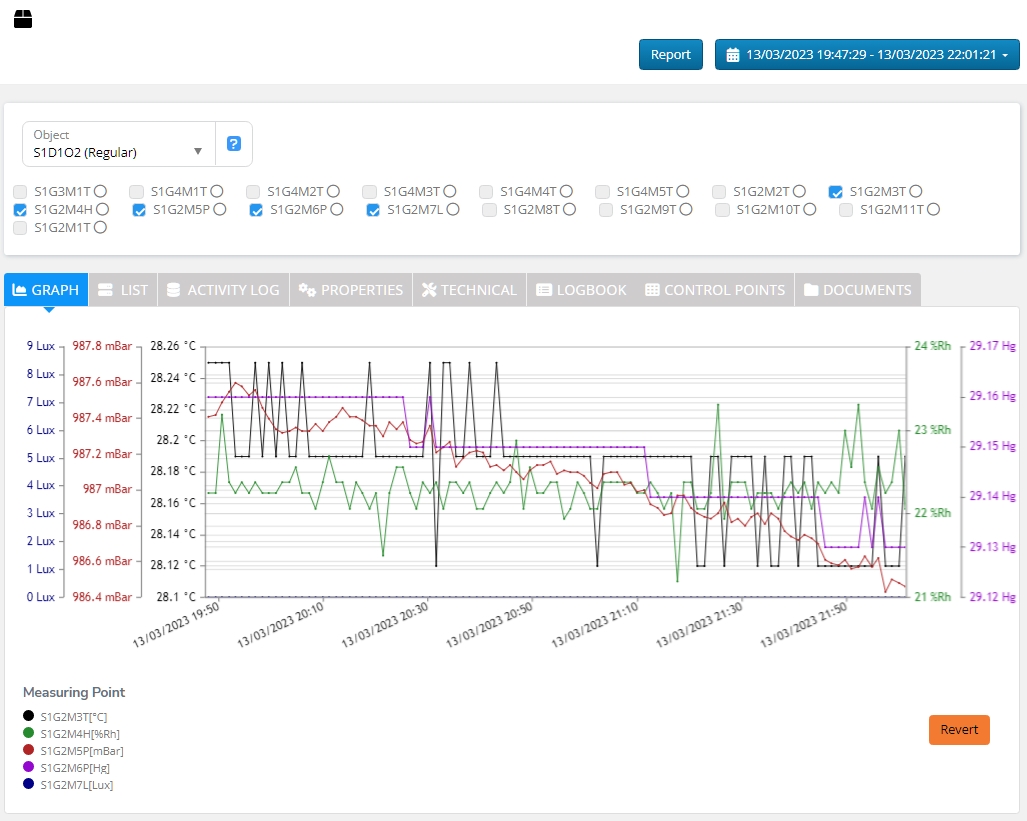Click the blue help question mark icon
The height and width of the screenshot is (821, 1027).
click(x=234, y=144)
